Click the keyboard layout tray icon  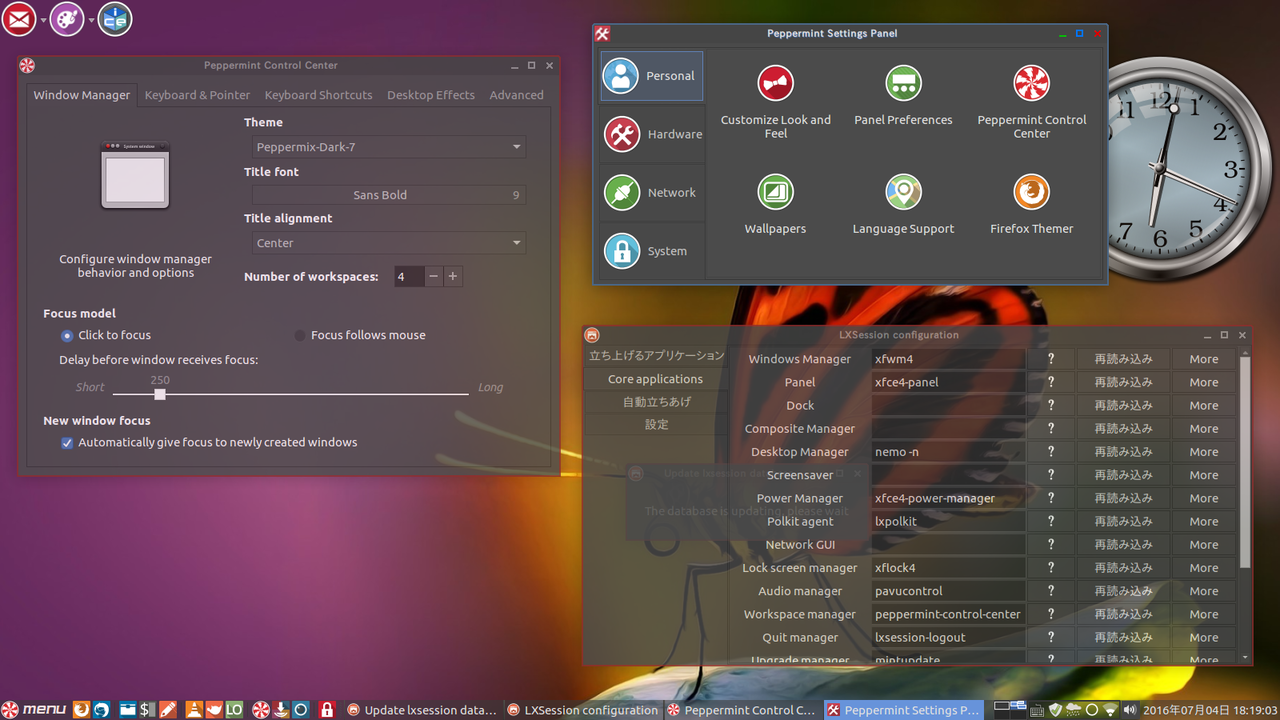1037,710
